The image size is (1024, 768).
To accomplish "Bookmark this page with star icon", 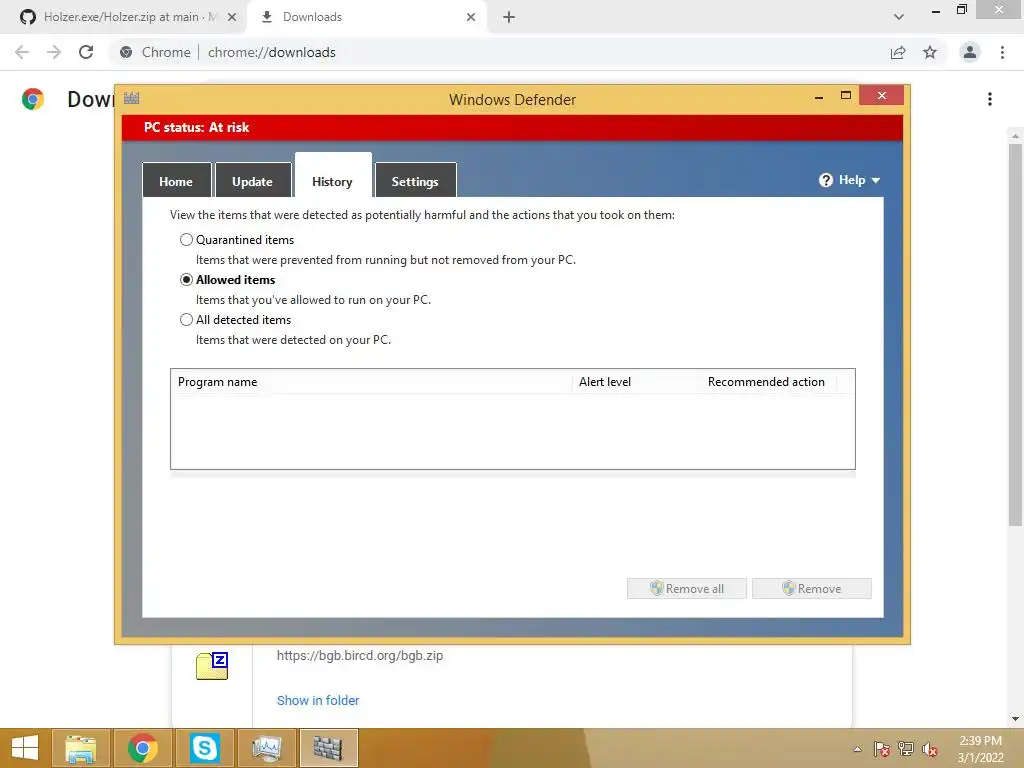I will [x=930, y=52].
